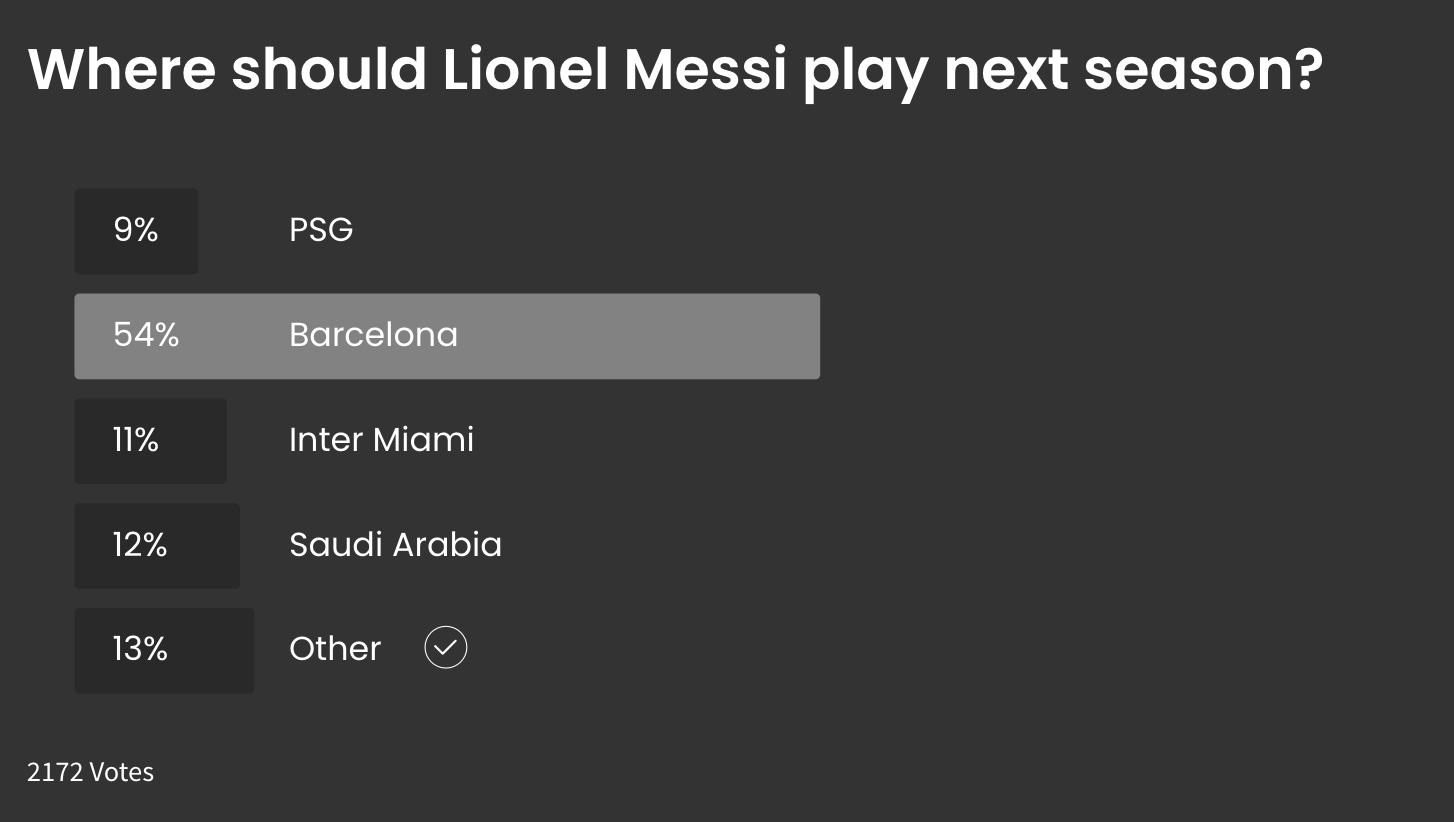Click the 9% label on the PSG bar
This screenshot has height=822, width=1454.
(x=135, y=230)
